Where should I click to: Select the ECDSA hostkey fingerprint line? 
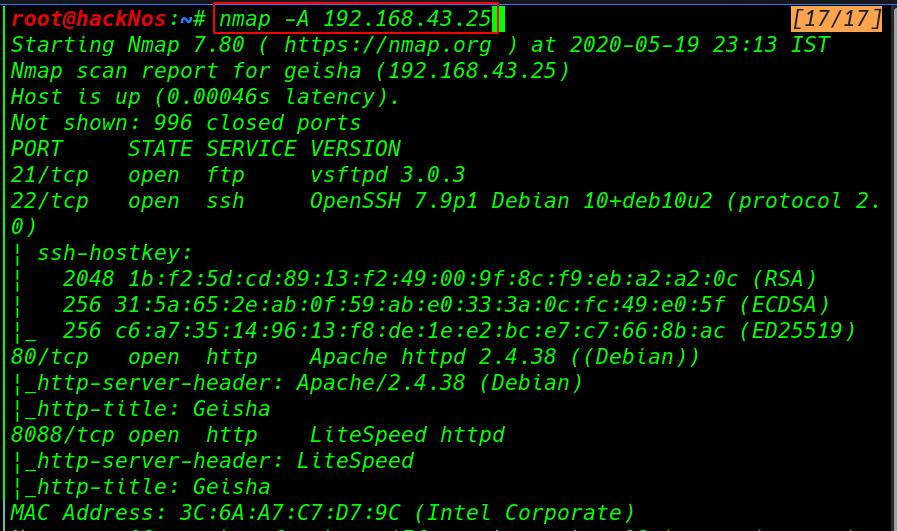pyautogui.click(x=446, y=305)
